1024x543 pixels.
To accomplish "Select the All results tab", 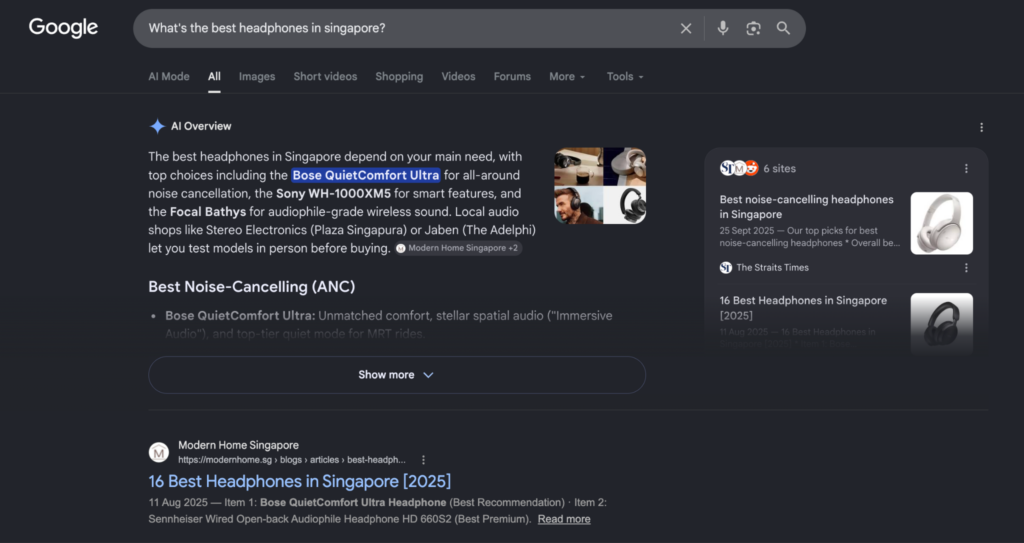I will click(x=214, y=76).
